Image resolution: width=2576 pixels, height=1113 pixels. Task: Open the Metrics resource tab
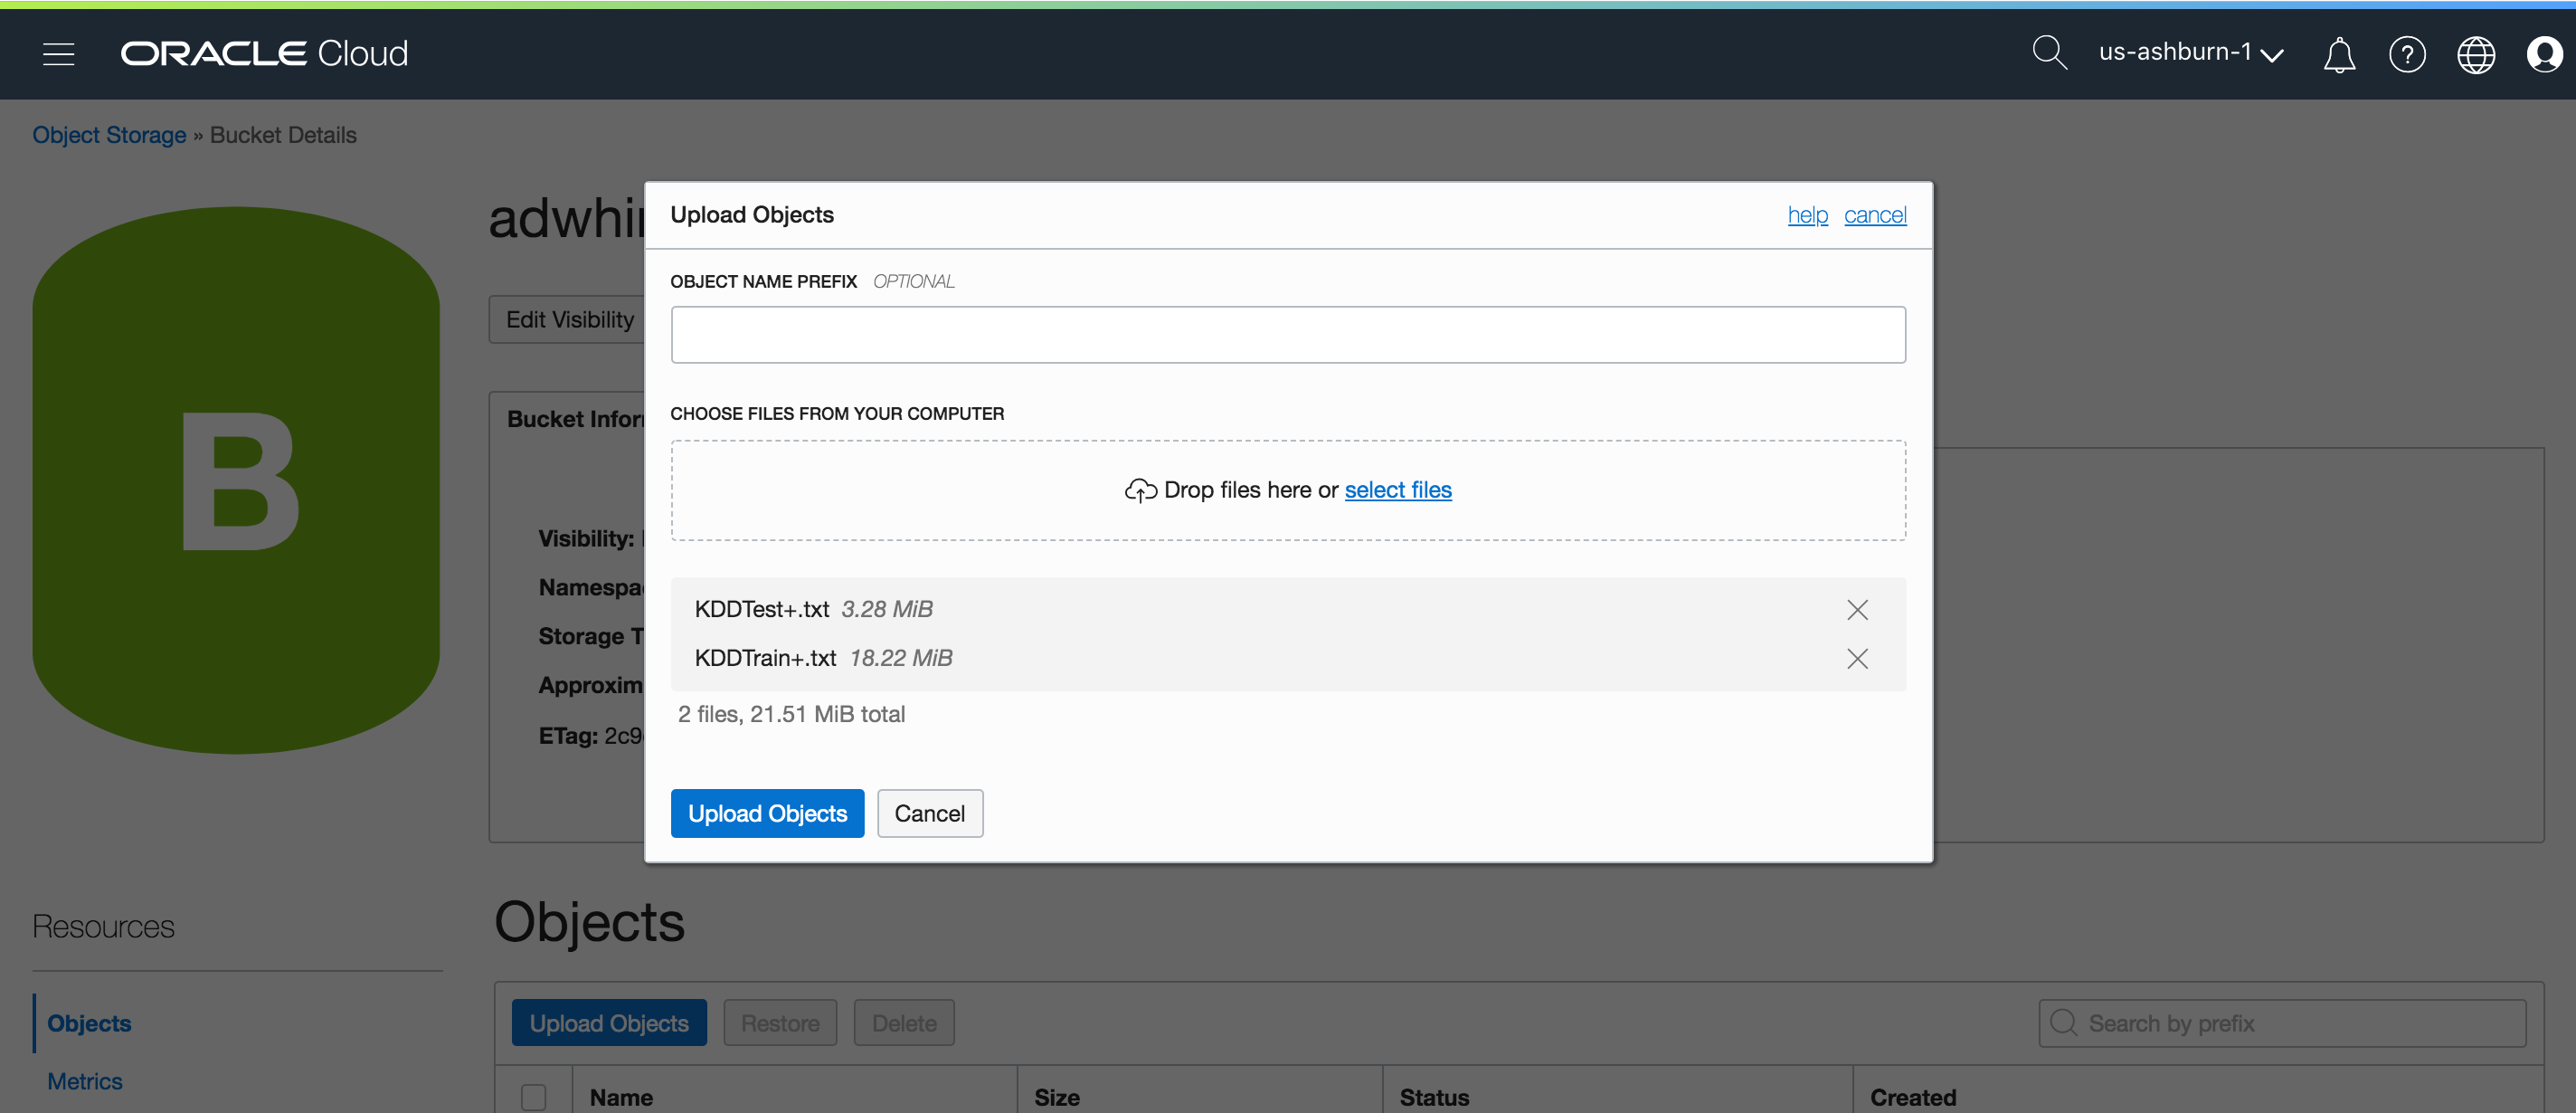tap(85, 1081)
